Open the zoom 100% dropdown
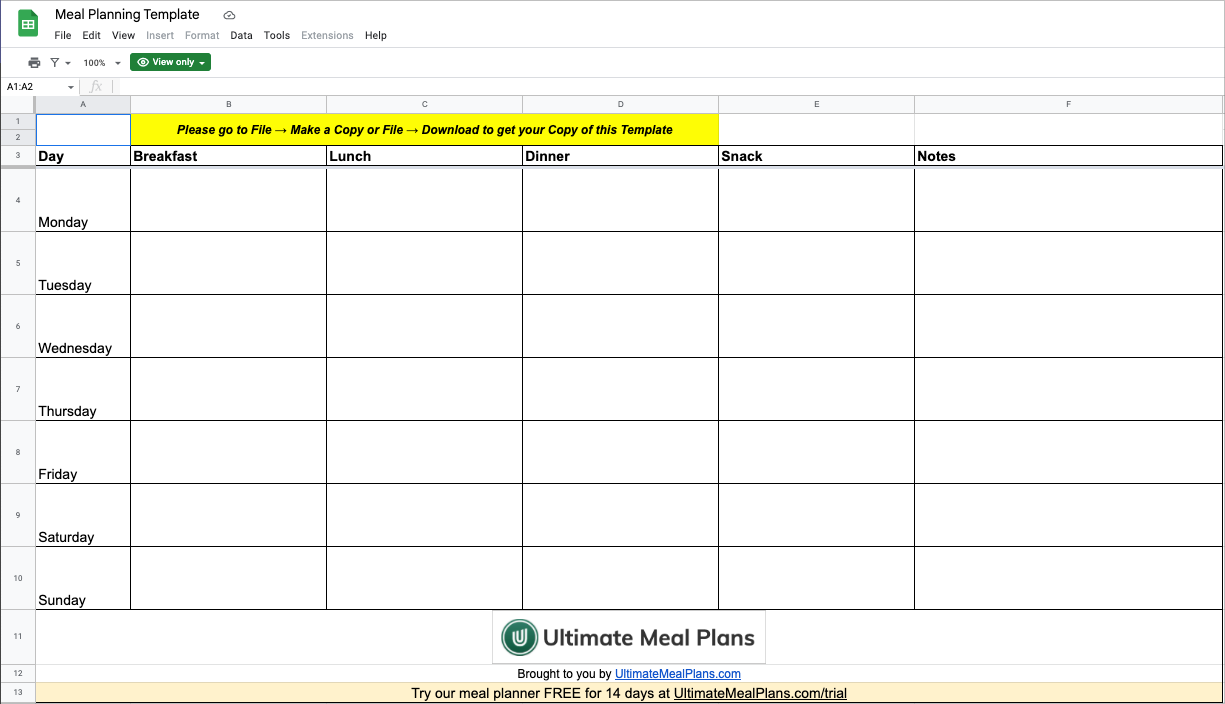 coord(102,62)
